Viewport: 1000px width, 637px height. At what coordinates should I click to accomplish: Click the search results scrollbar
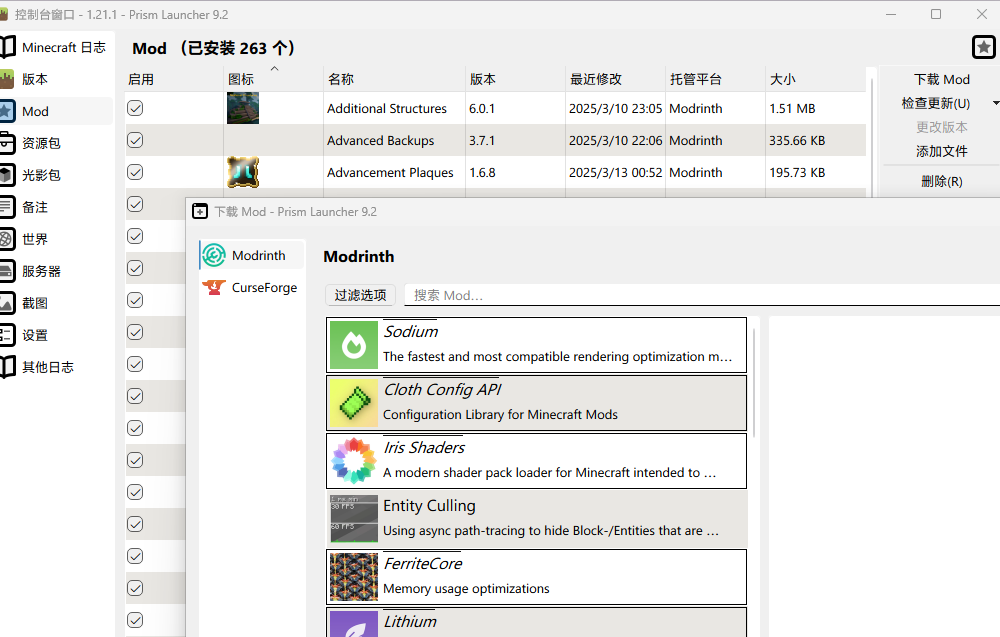click(x=754, y=383)
